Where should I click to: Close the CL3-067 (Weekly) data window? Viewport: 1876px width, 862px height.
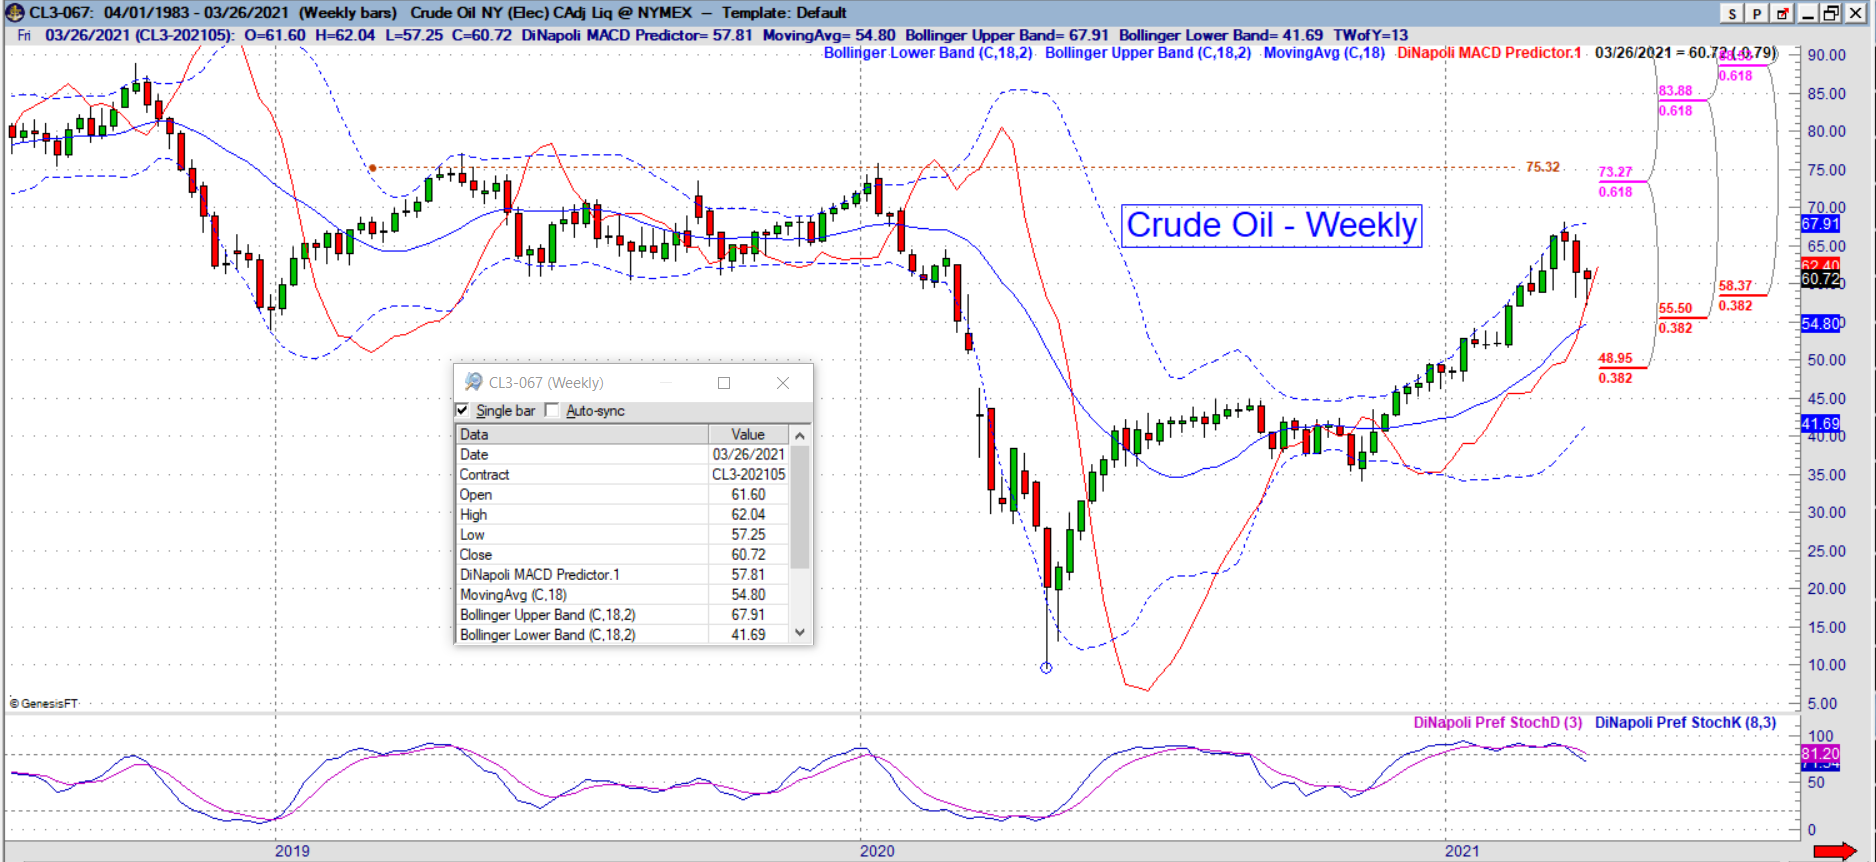click(783, 383)
